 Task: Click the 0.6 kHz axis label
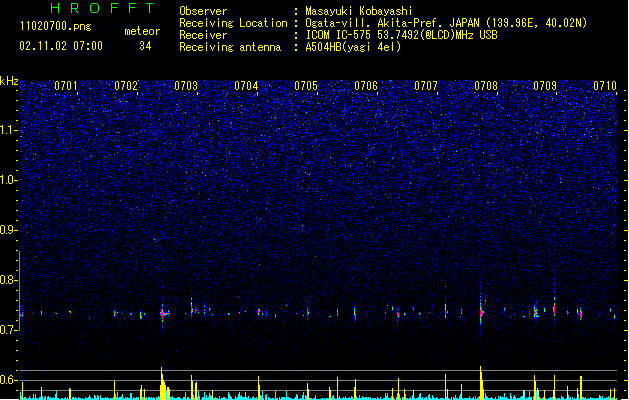(8, 380)
